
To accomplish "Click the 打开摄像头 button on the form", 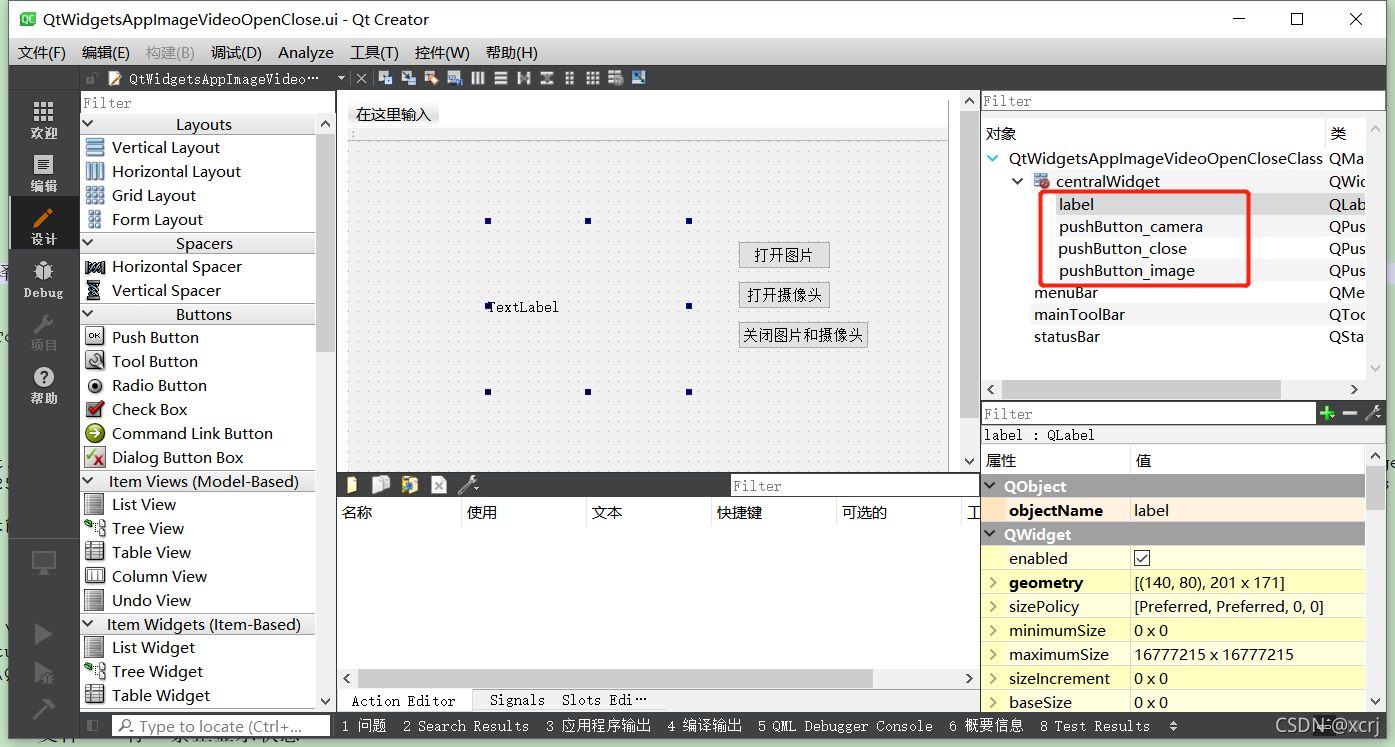I will (x=784, y=295).
